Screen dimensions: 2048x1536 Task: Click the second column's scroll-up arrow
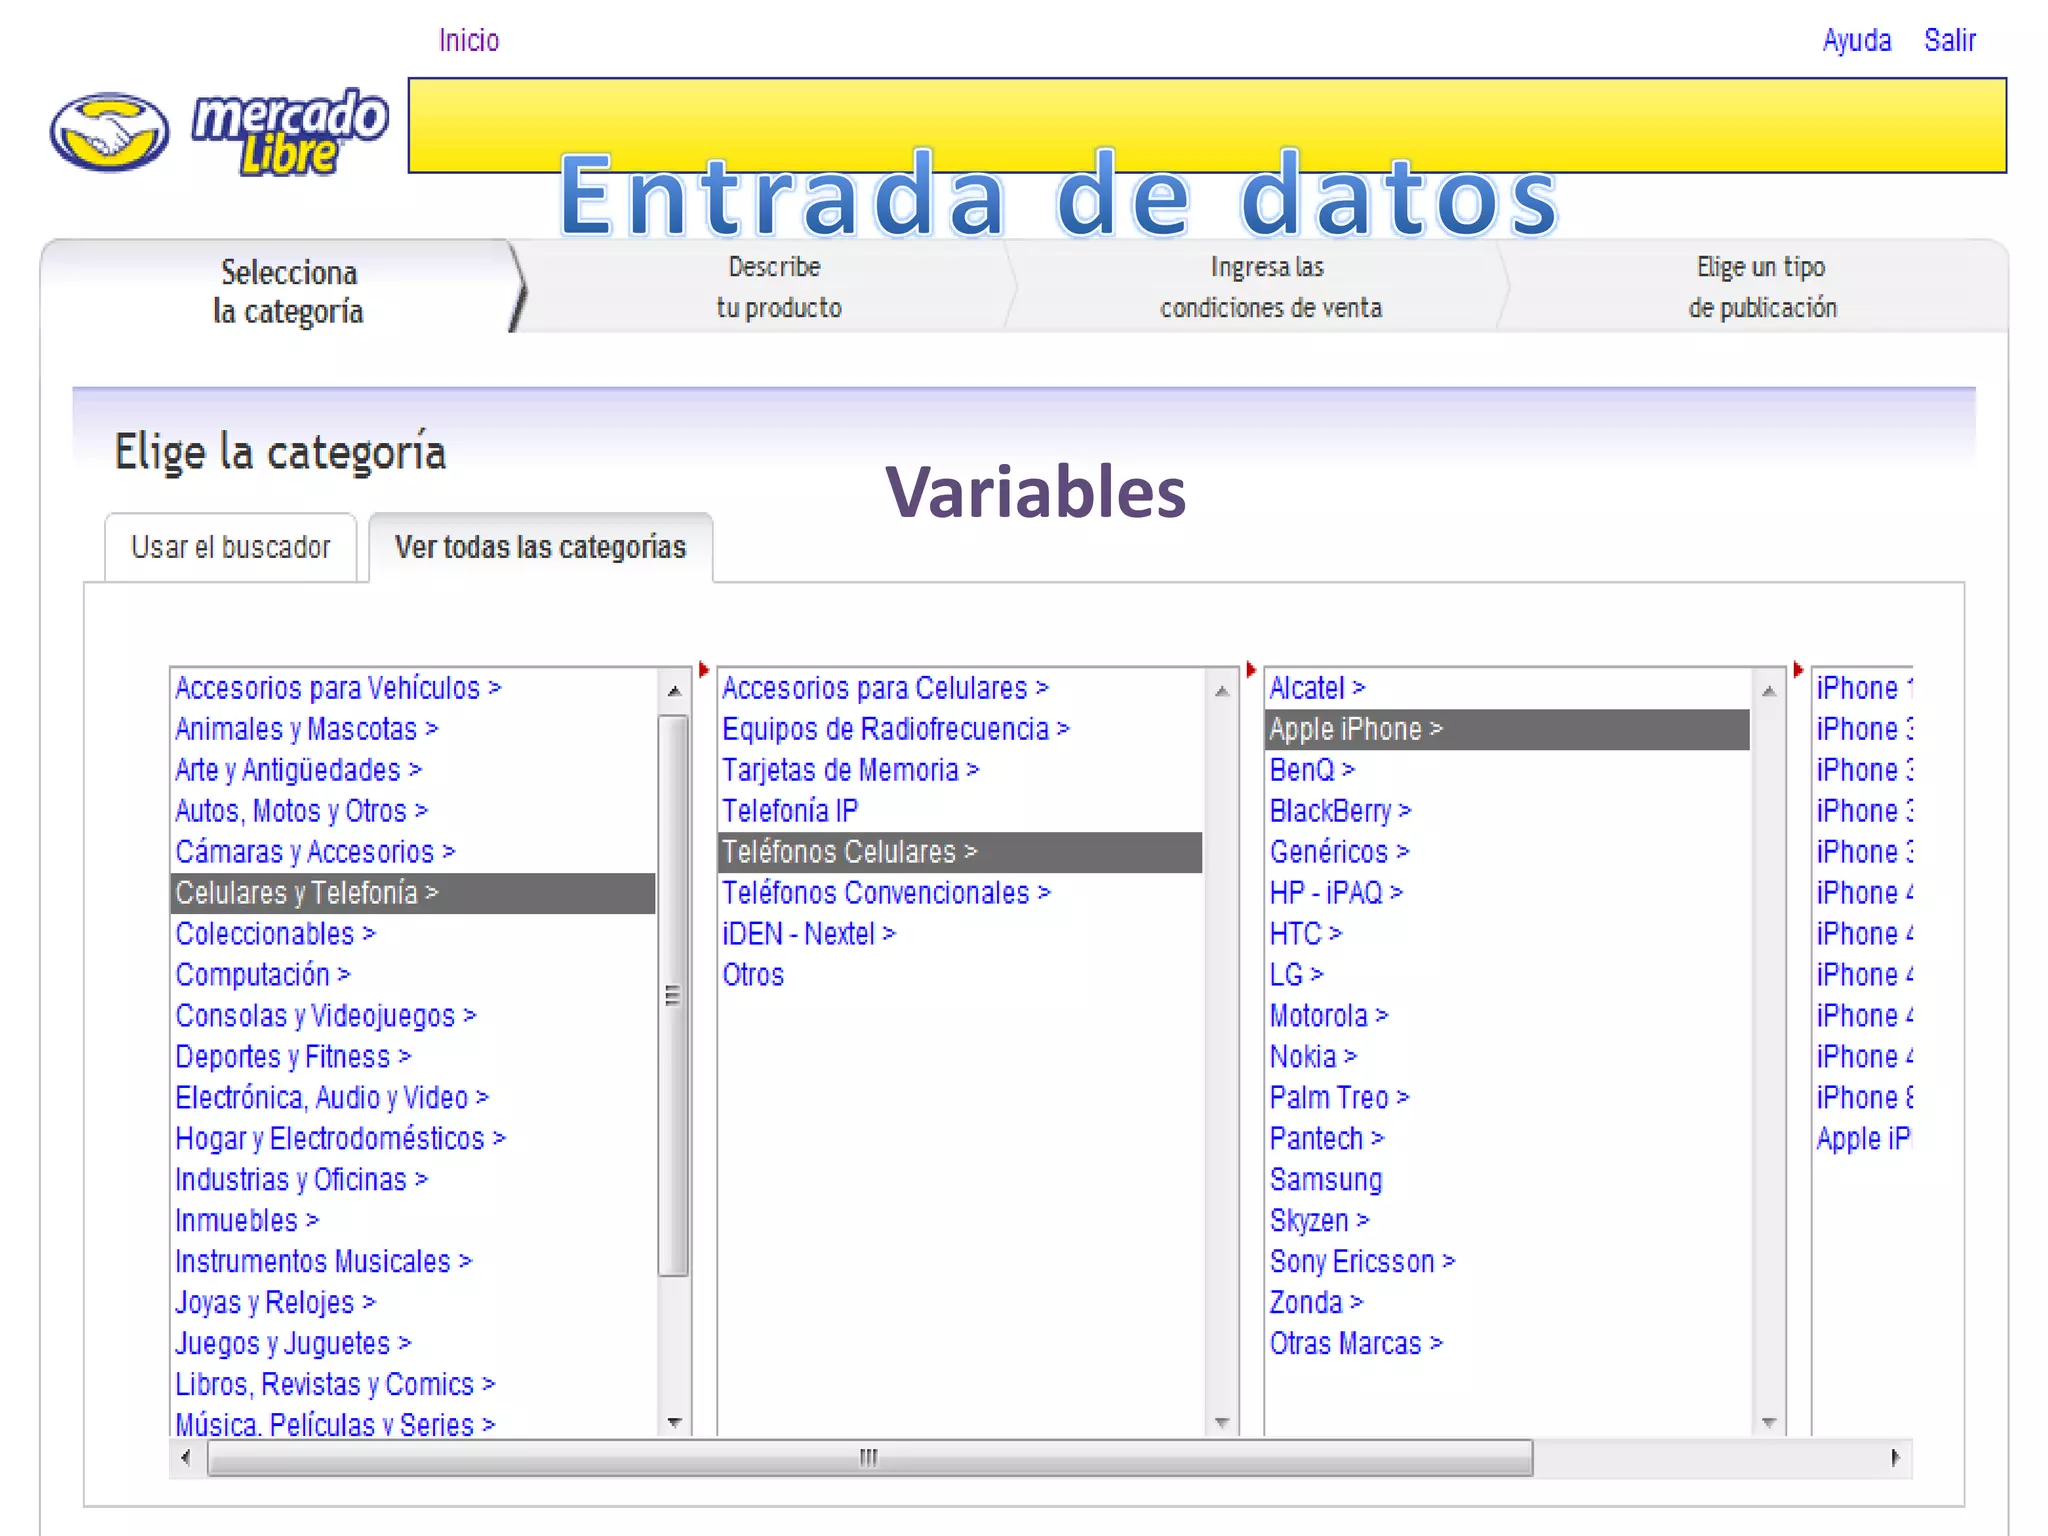tap(1222, 691)
